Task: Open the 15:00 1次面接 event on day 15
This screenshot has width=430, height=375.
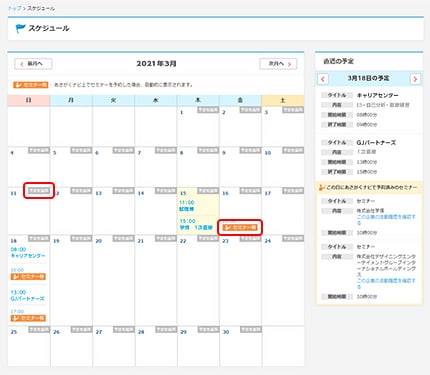Action: (196, 224)
